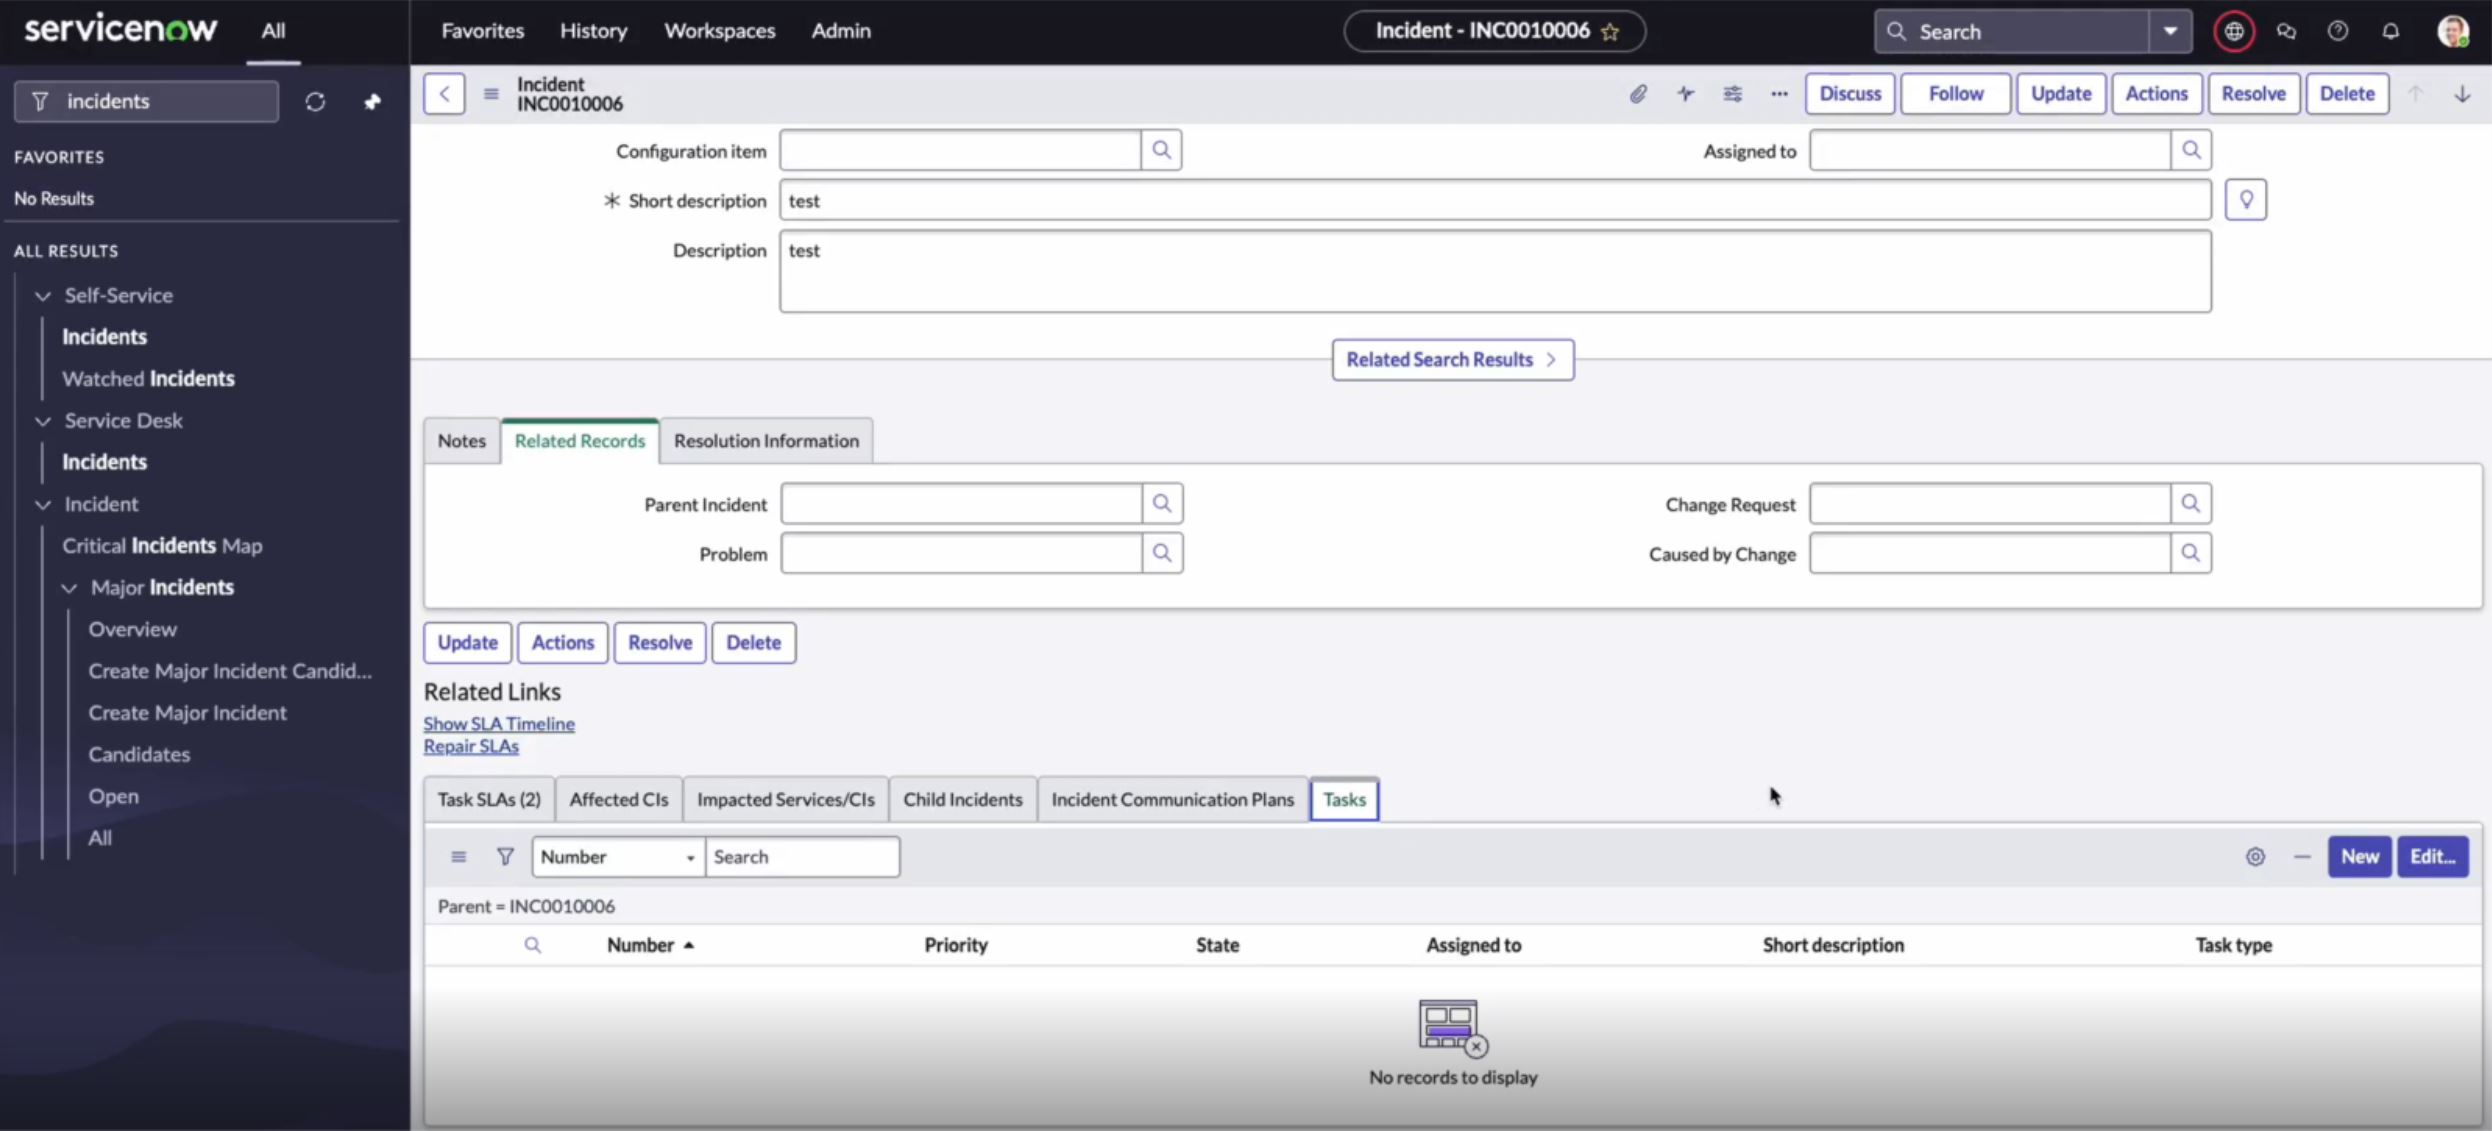Click the Assigned to lookup magnifier
Screen dimensions: 2492x1131
2191,150
